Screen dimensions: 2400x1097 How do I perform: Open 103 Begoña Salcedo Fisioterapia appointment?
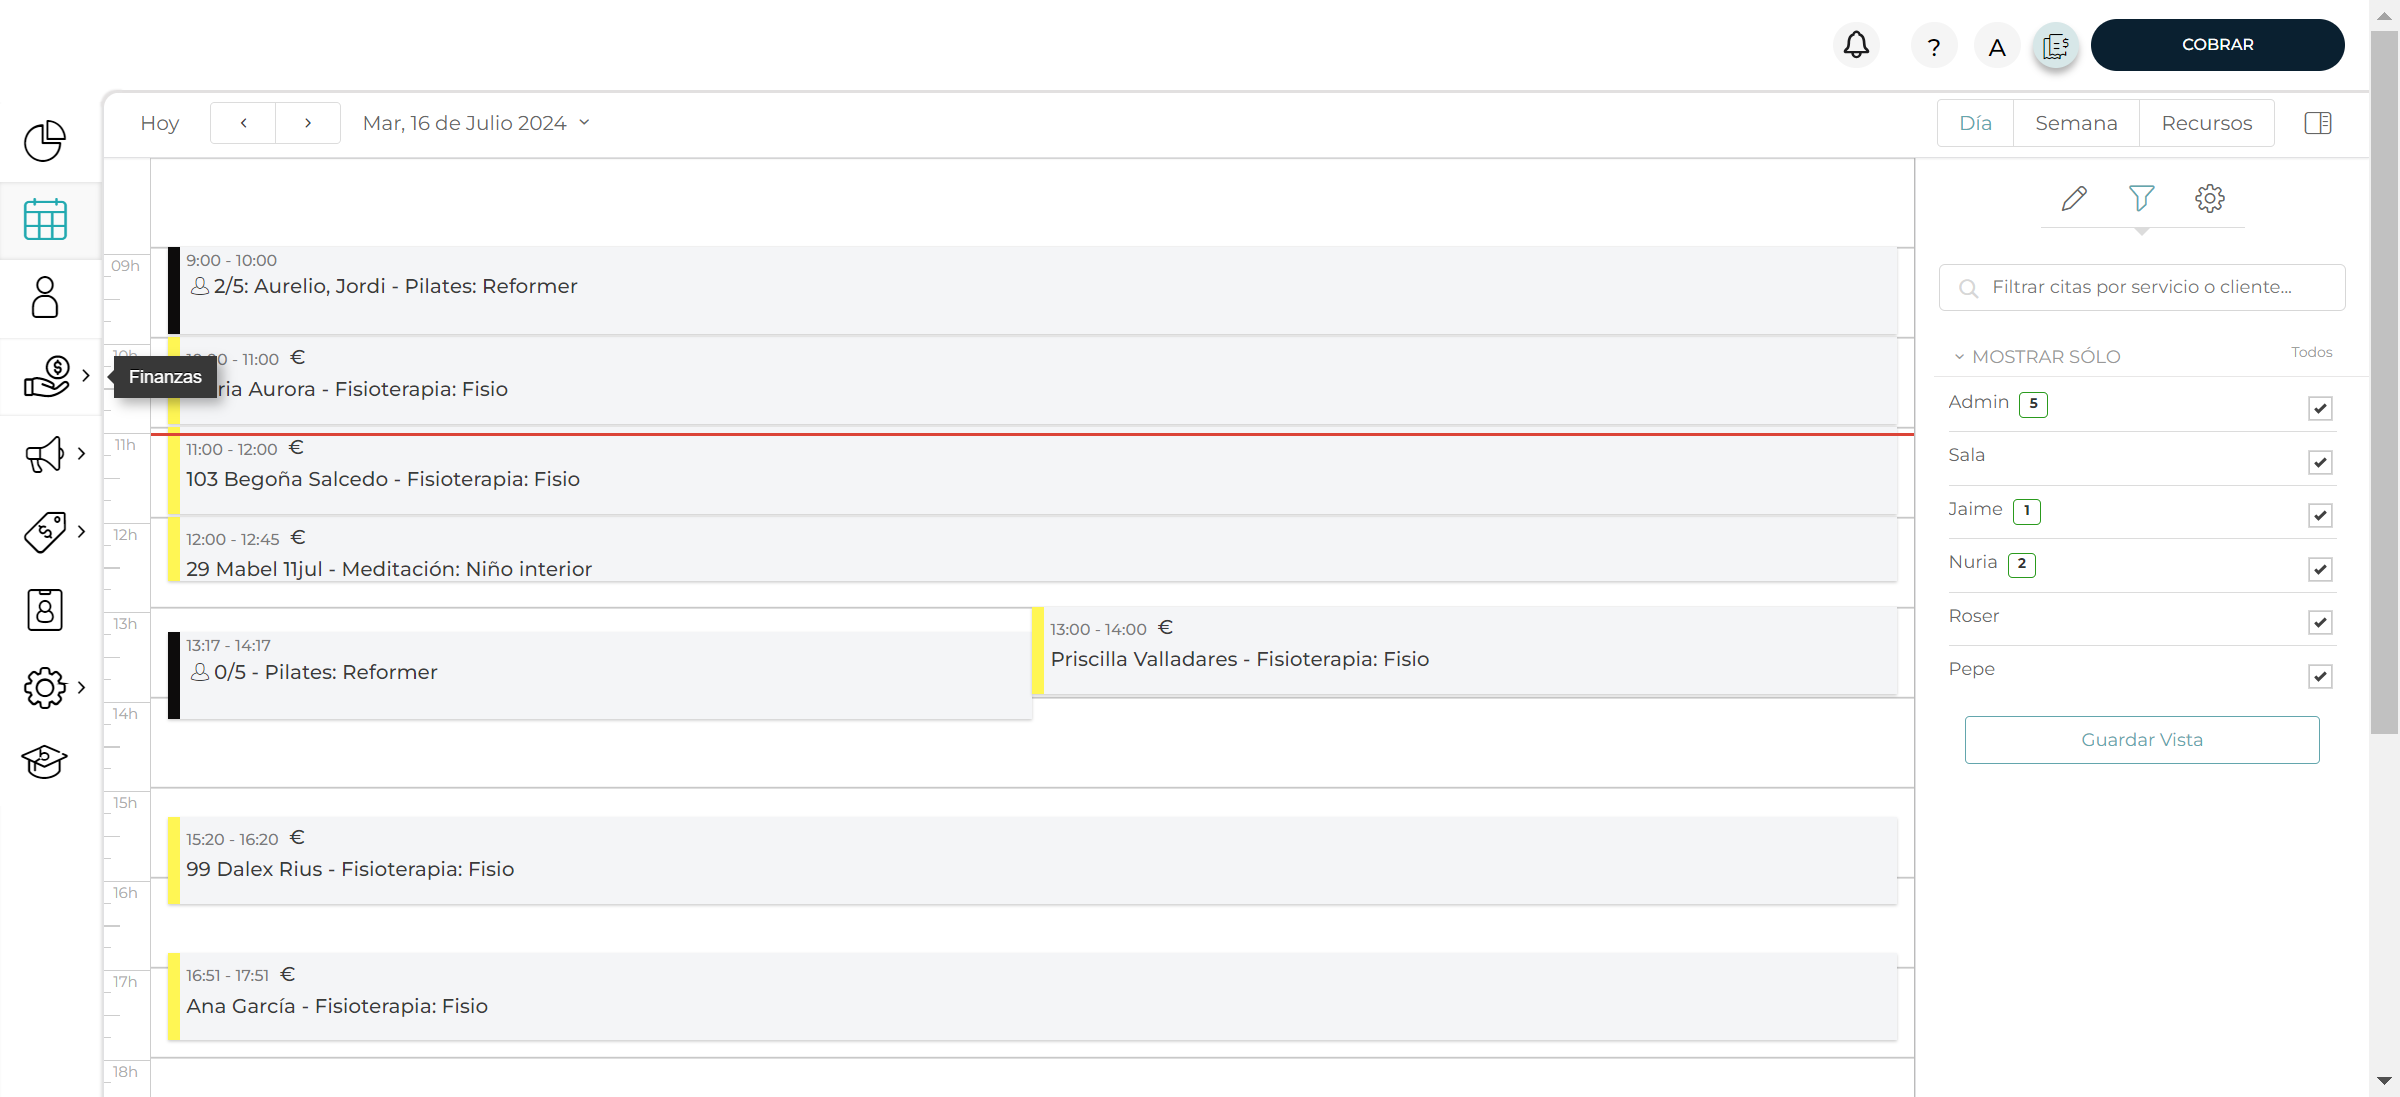pyautogui.click(x=1032, y=471)
